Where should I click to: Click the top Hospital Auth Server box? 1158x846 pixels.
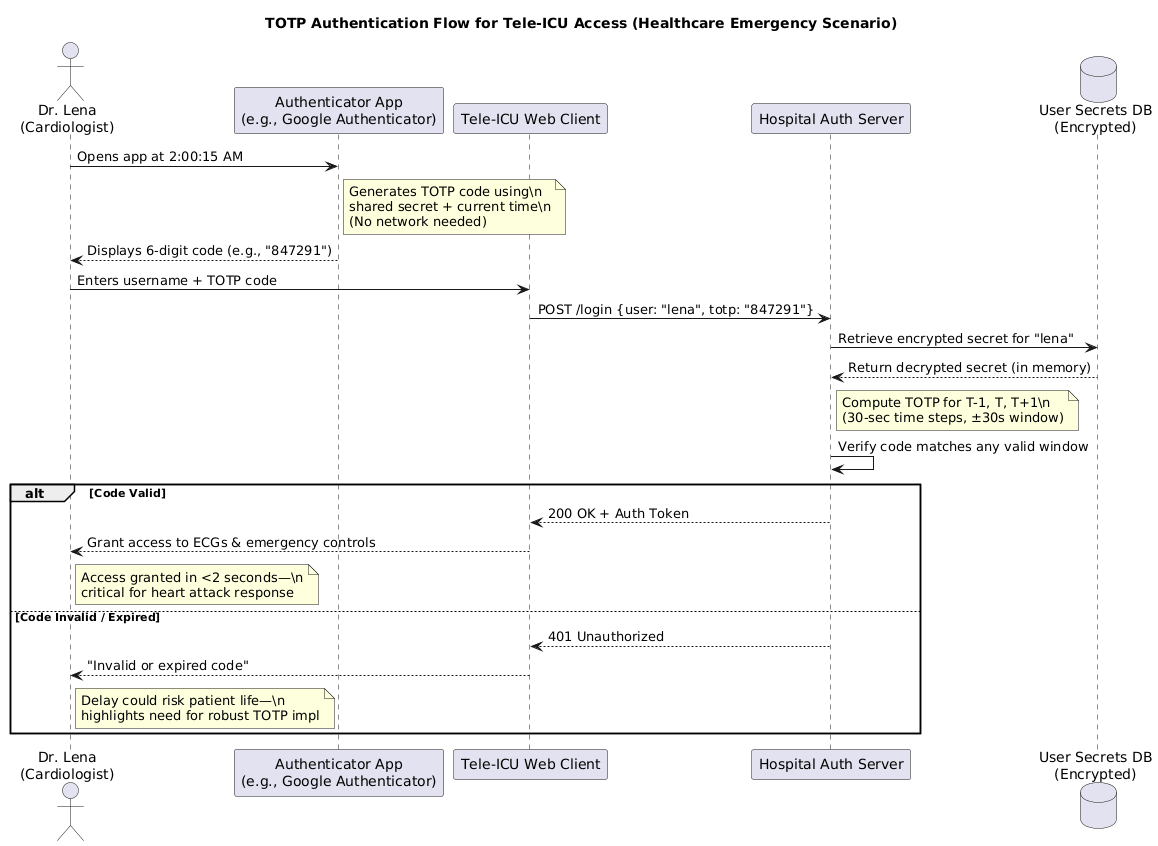(x=830, y=119)
